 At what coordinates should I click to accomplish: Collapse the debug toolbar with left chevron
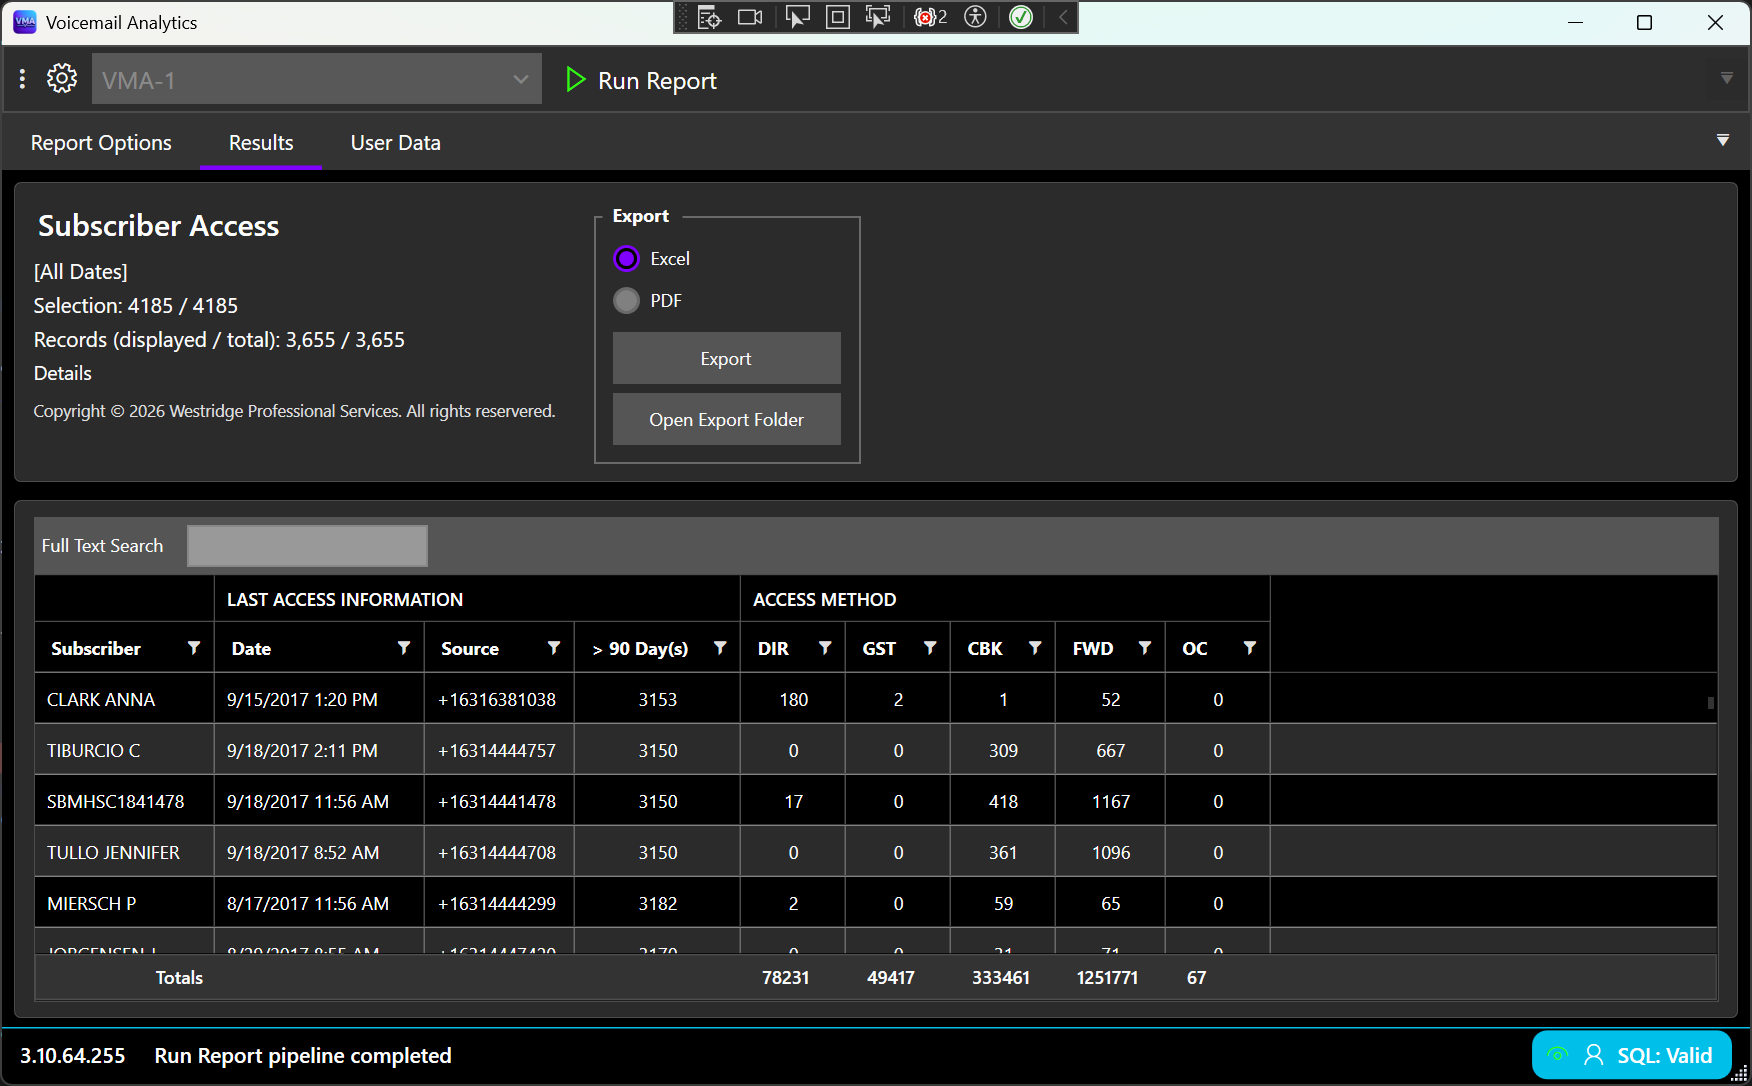tap(1063, 17)
